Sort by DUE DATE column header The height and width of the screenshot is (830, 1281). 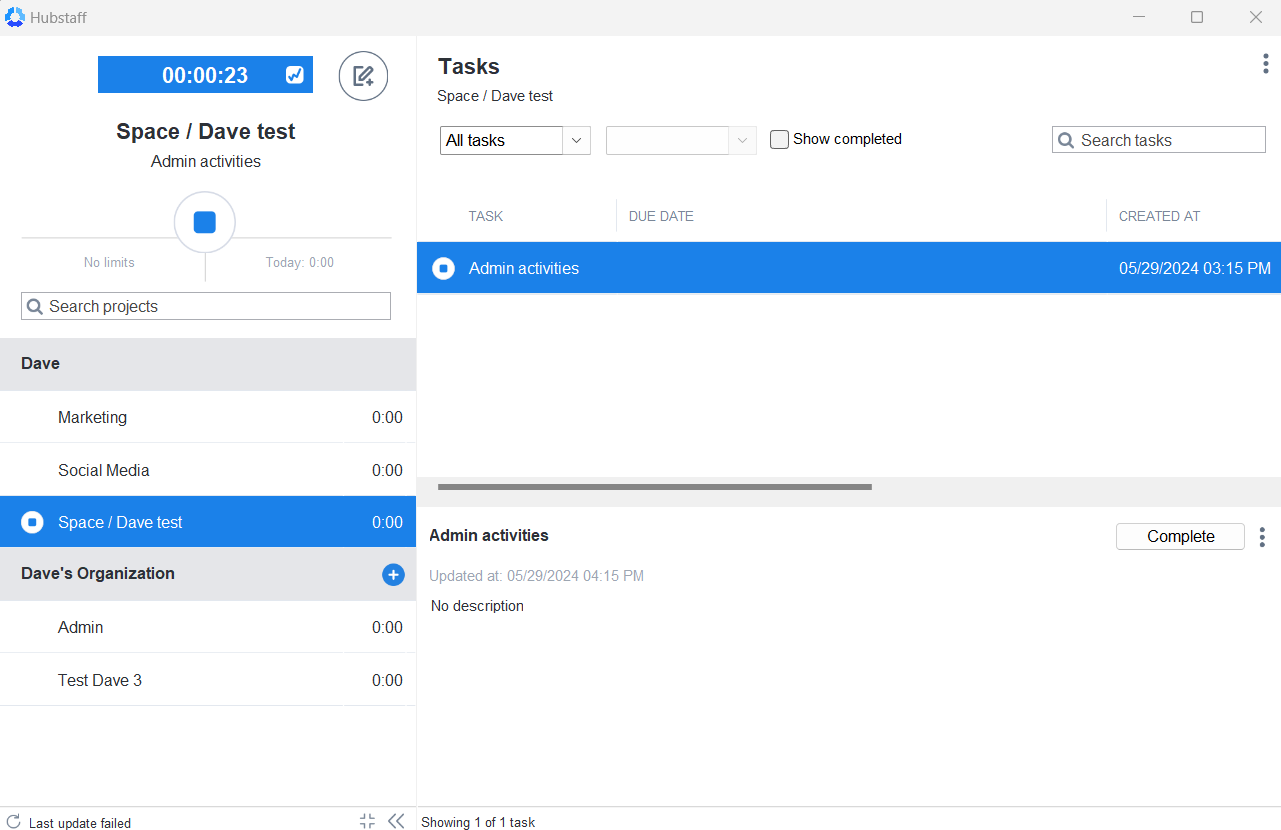(x=661, y=216)
